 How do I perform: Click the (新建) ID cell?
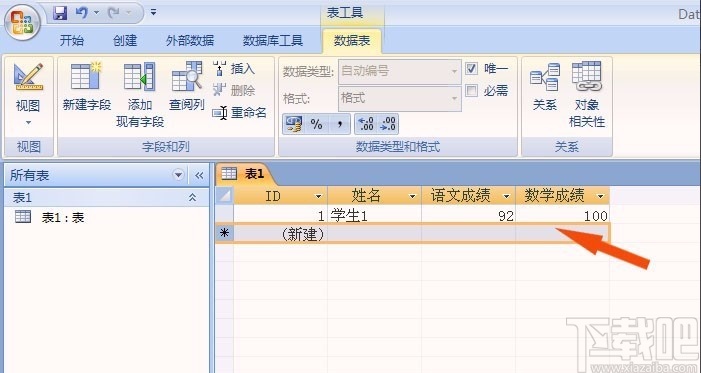coord(280,234)
